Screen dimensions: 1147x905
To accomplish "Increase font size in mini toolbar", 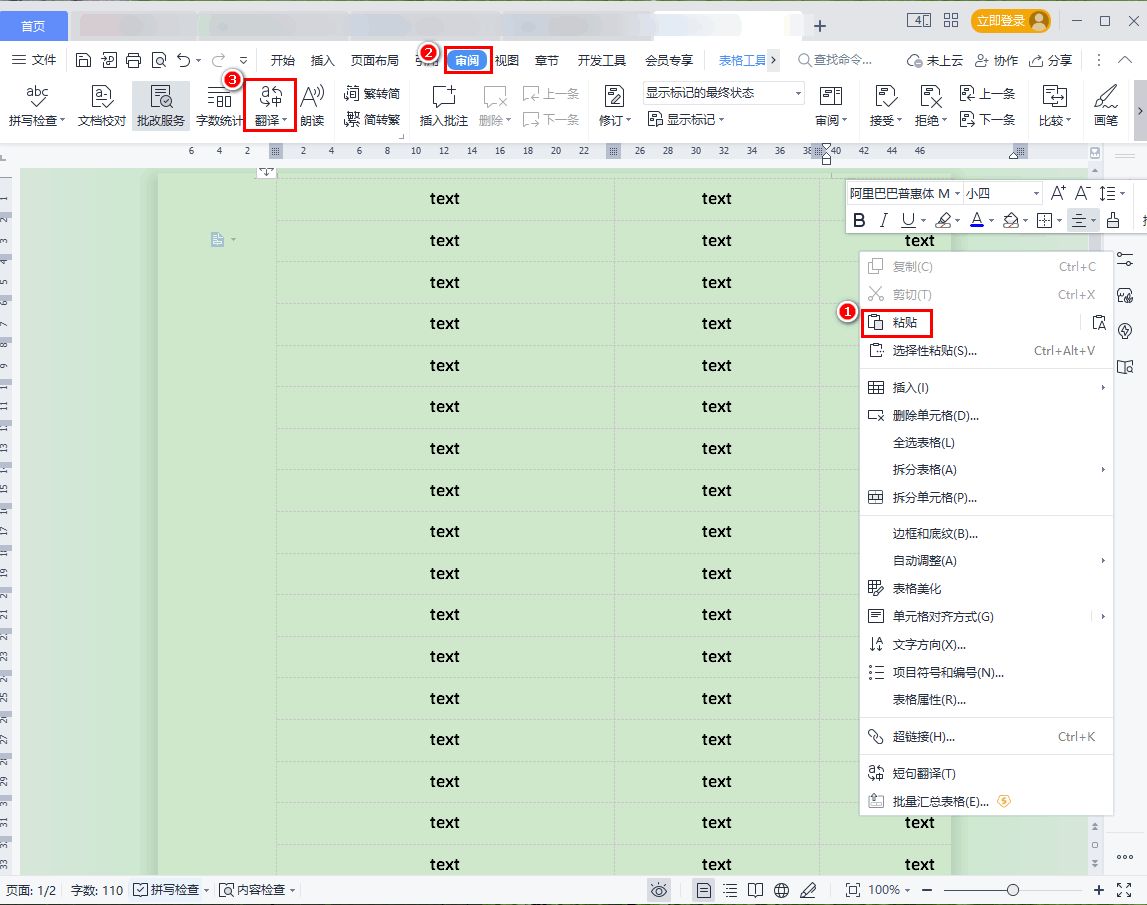I will 1058,193.
